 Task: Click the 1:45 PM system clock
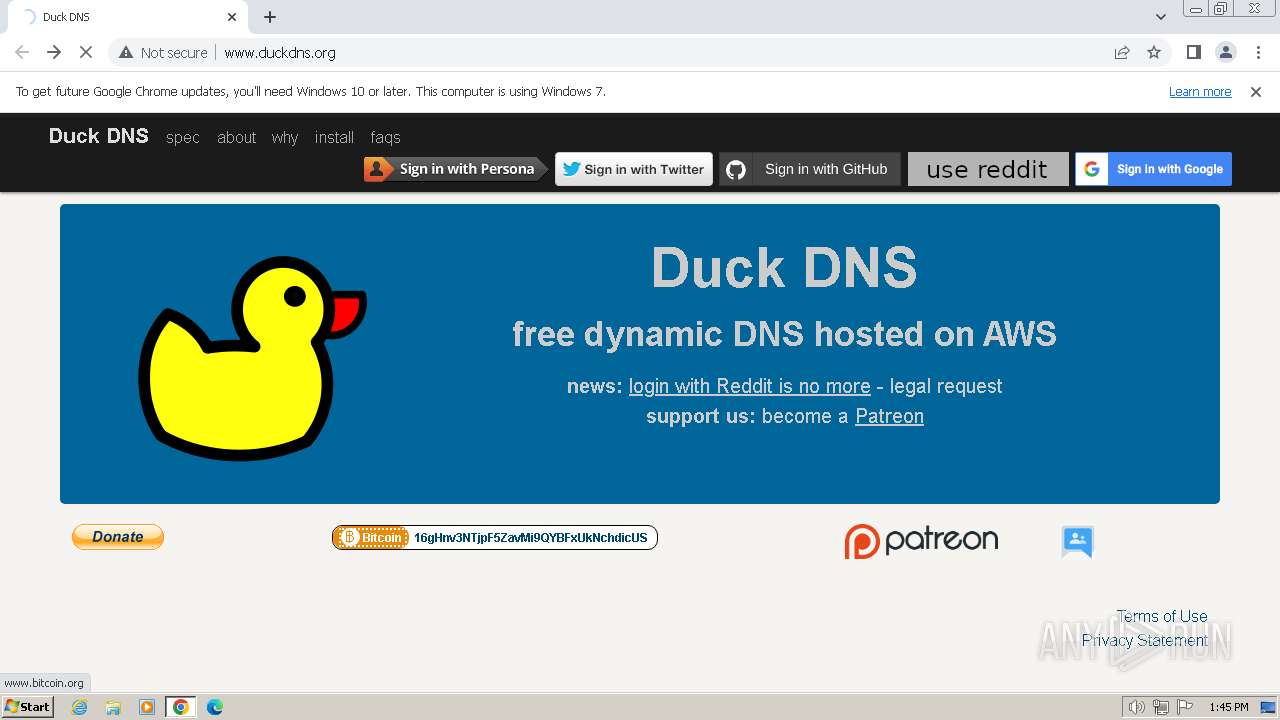tap(1229, 707)
